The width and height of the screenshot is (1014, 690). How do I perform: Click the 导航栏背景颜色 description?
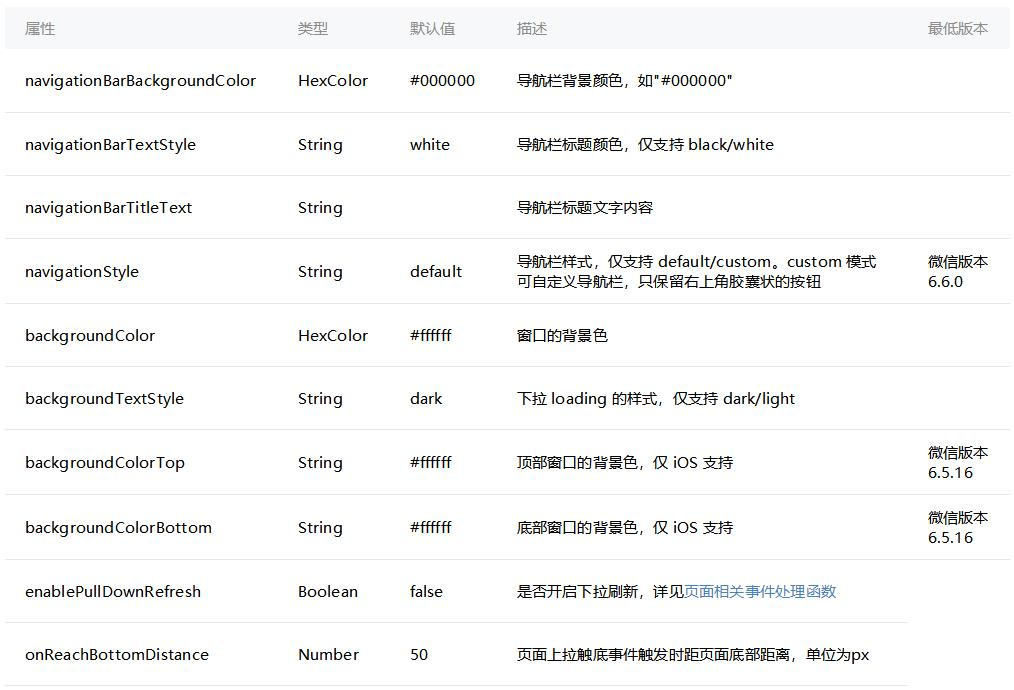point(625,81)
